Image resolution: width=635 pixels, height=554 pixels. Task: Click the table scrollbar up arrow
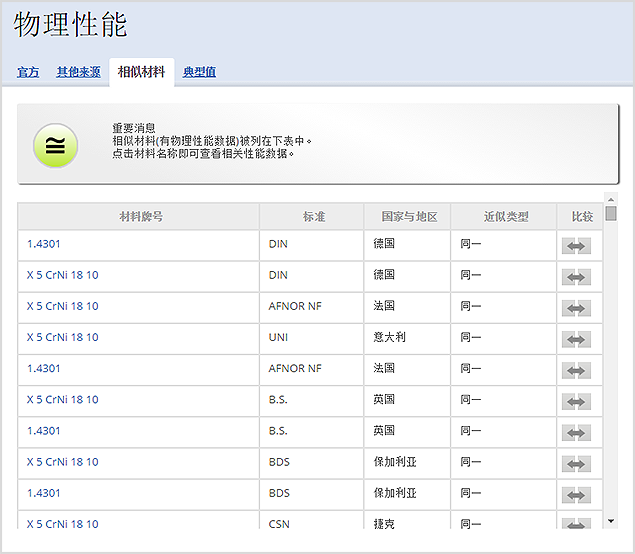click(x=611, y=199)
